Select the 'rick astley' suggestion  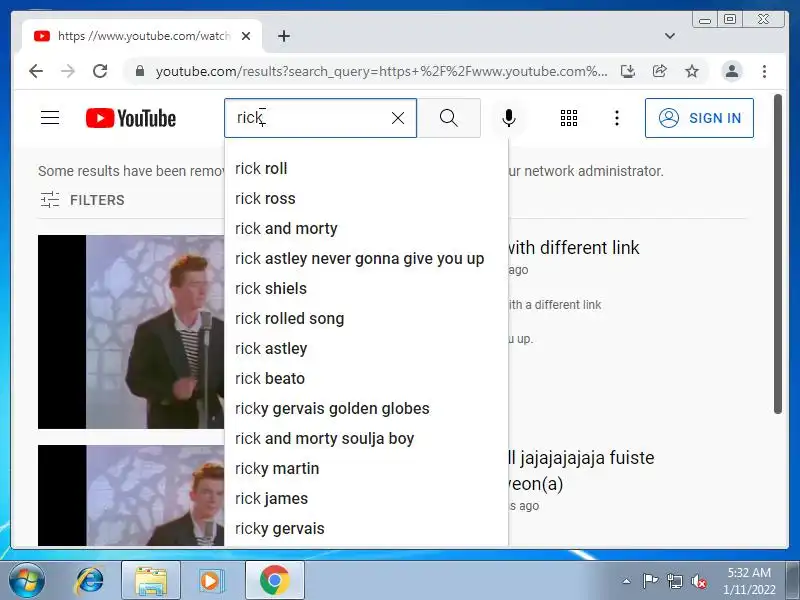[366, 348]
